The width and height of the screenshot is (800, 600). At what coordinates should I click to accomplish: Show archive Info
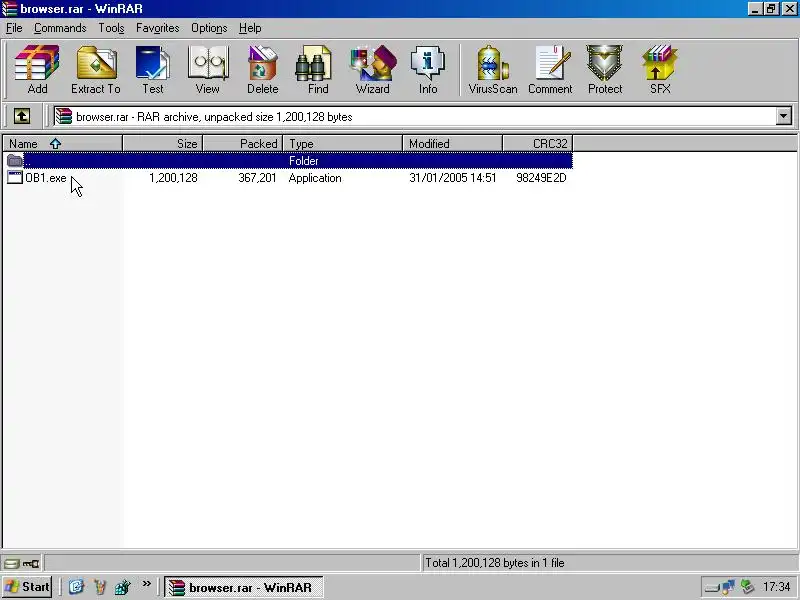(x=428, y=70)
